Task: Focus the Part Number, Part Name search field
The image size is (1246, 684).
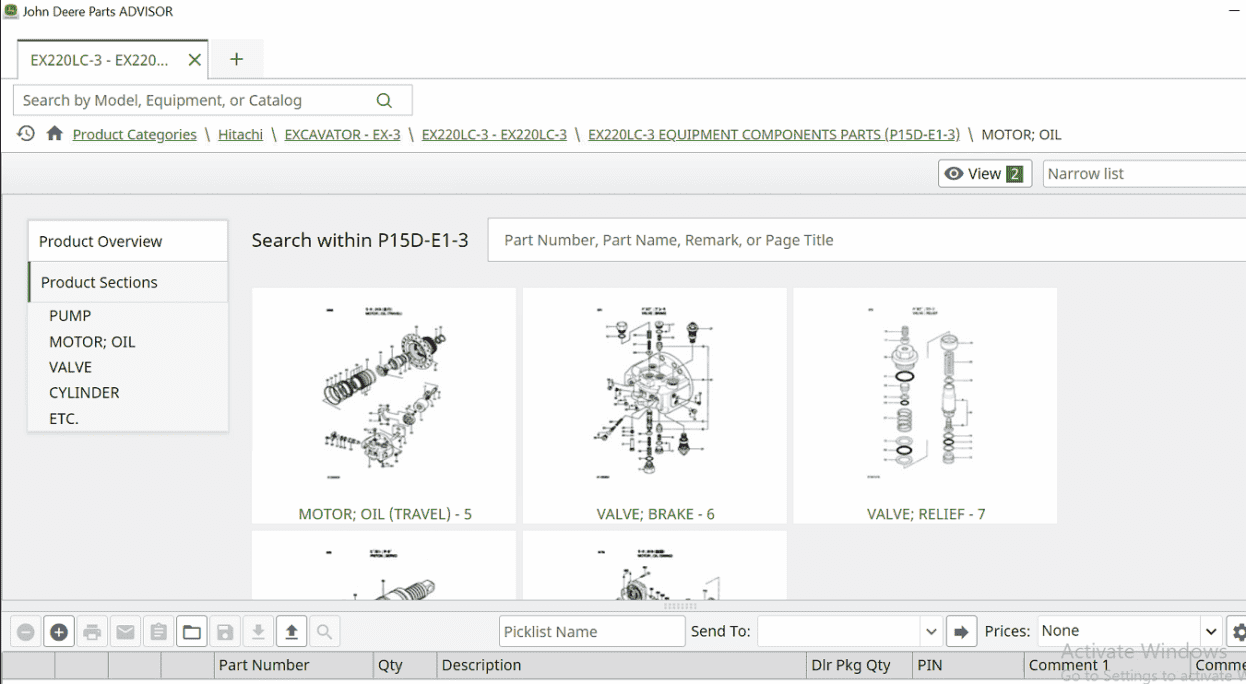Action: tap(866, 240)
